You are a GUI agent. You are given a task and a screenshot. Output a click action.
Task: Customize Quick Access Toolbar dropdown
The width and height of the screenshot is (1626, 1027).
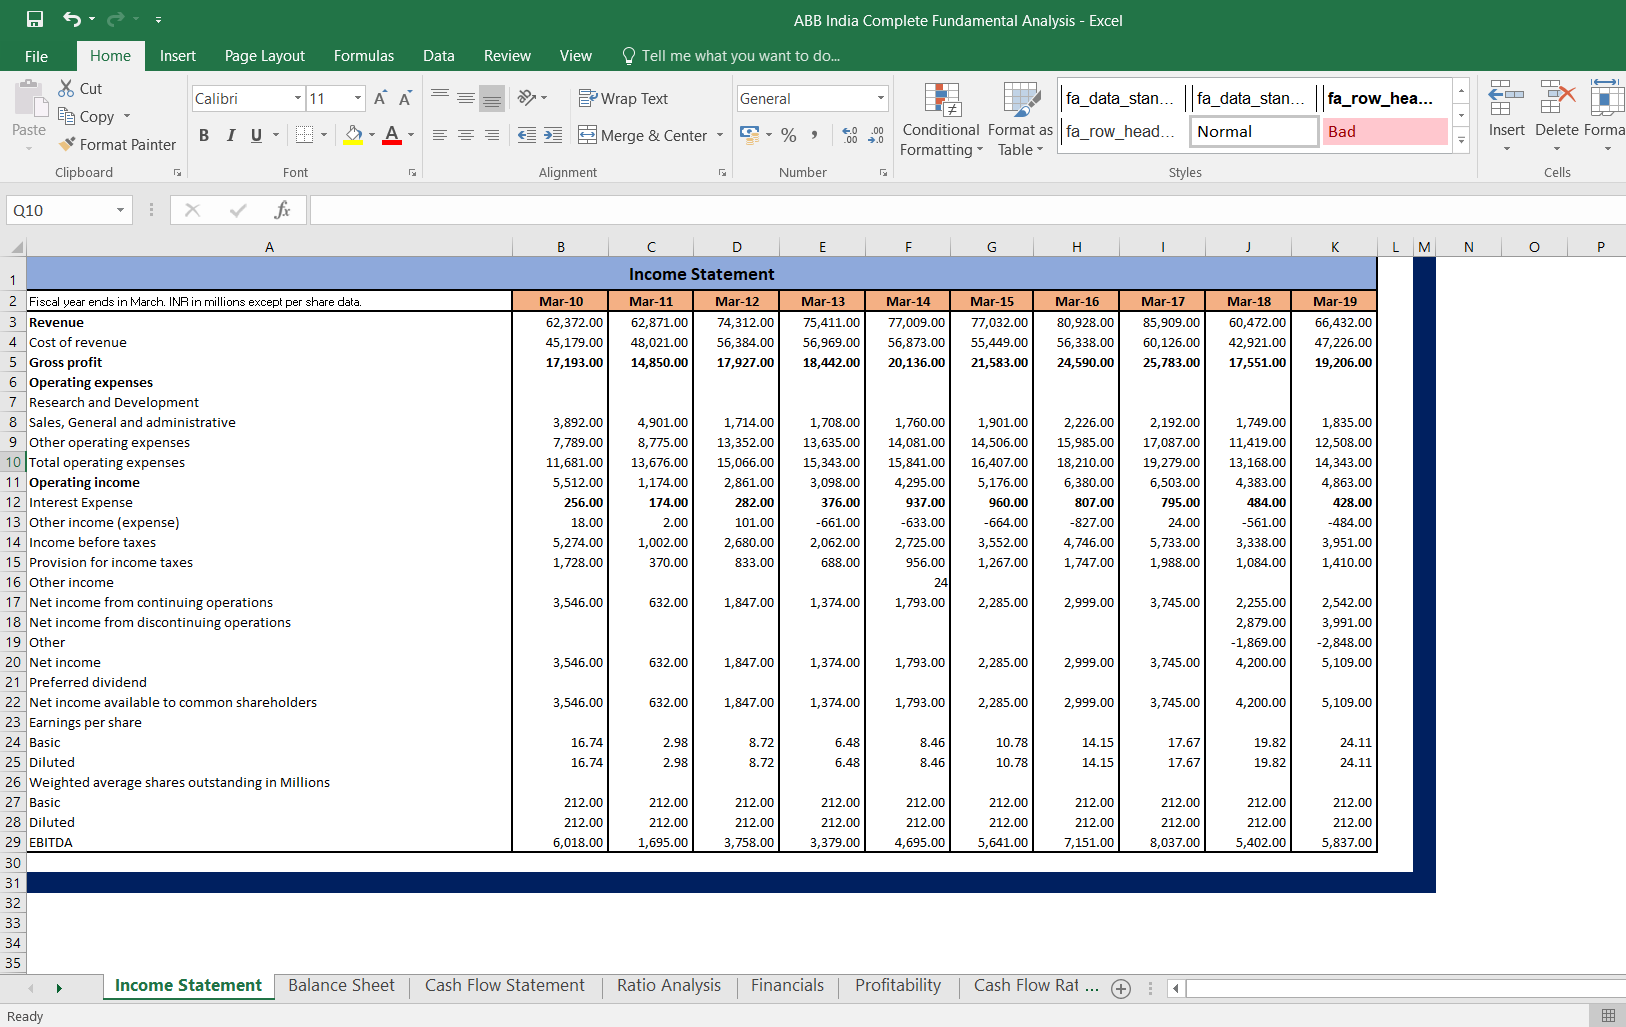point(158,20)
